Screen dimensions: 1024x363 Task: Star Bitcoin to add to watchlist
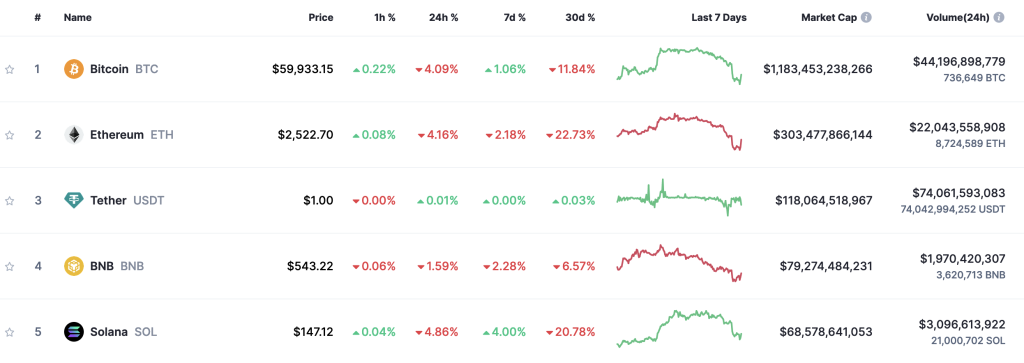pyautogui.click(x=10, y=69)
